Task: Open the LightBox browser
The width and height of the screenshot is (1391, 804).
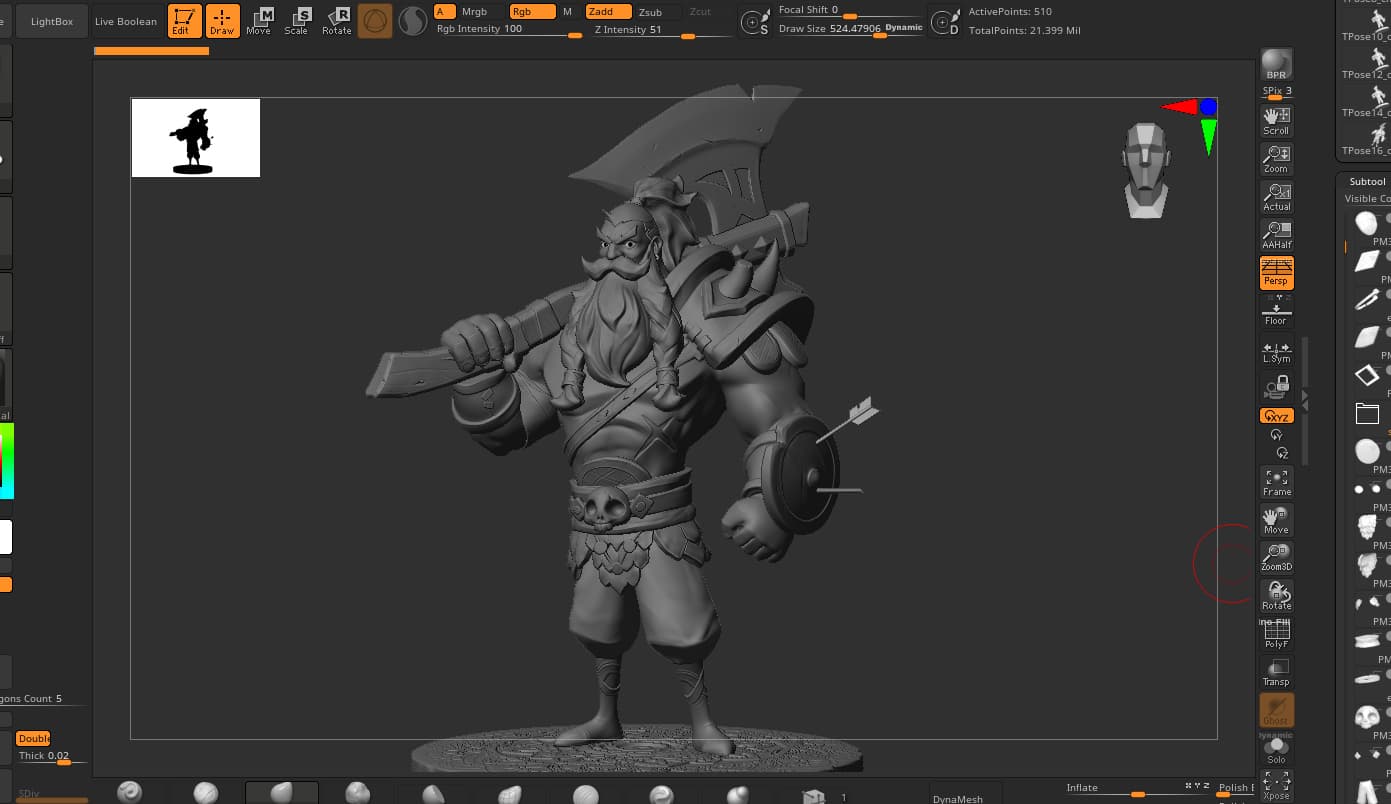Action: [52, 21]
